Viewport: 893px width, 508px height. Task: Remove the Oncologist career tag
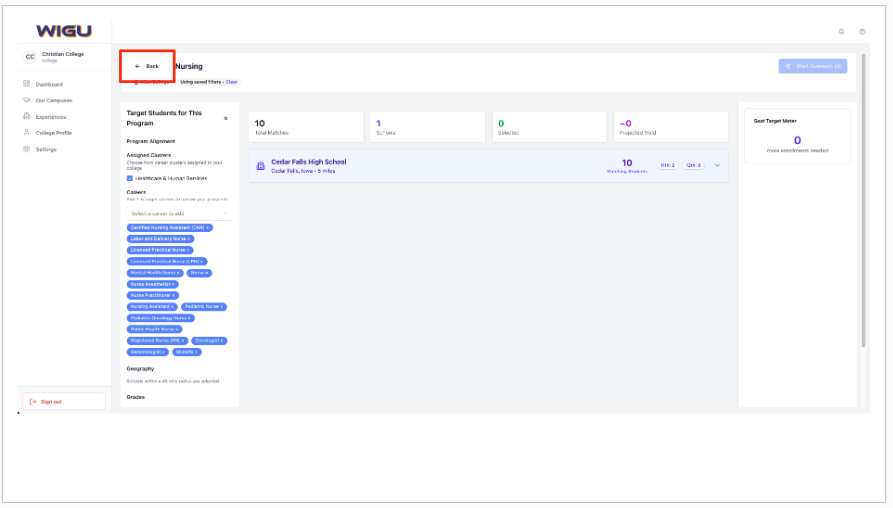click(222, 340)
